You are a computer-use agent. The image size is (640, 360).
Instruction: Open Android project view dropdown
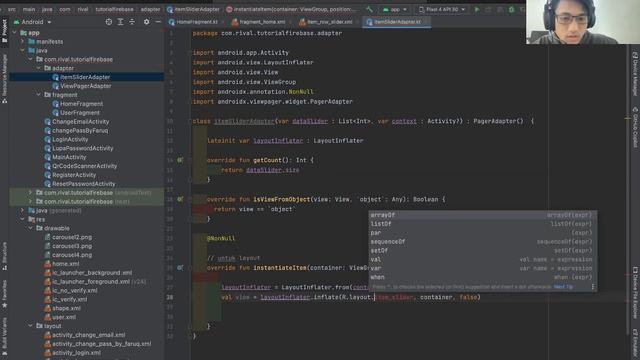[33, 22]
